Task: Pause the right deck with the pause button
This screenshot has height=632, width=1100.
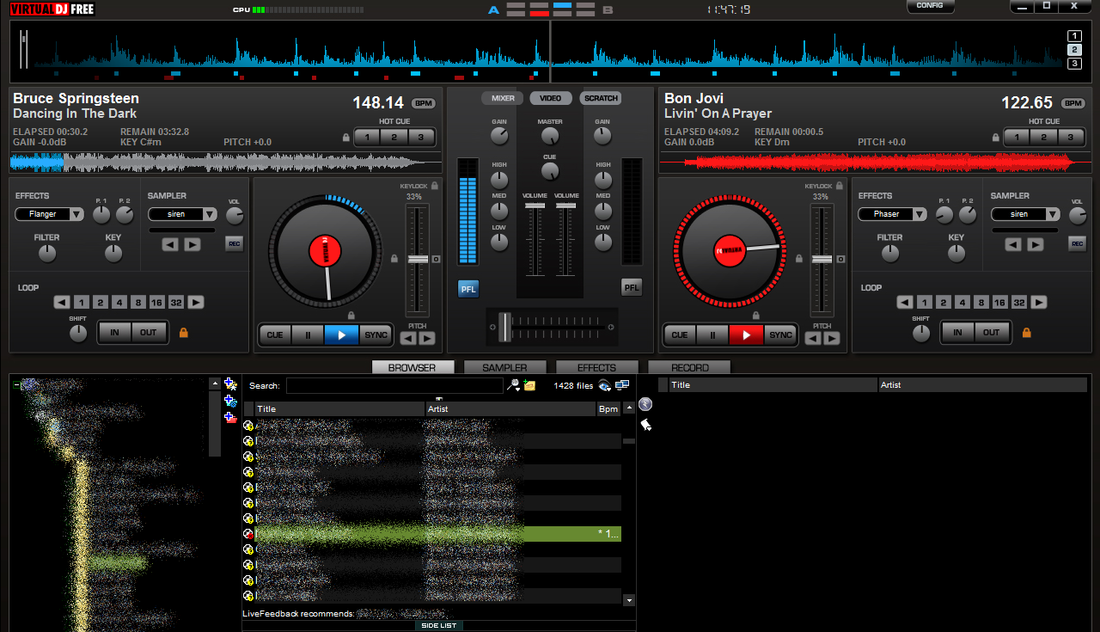Action: [x=713, y=335]
